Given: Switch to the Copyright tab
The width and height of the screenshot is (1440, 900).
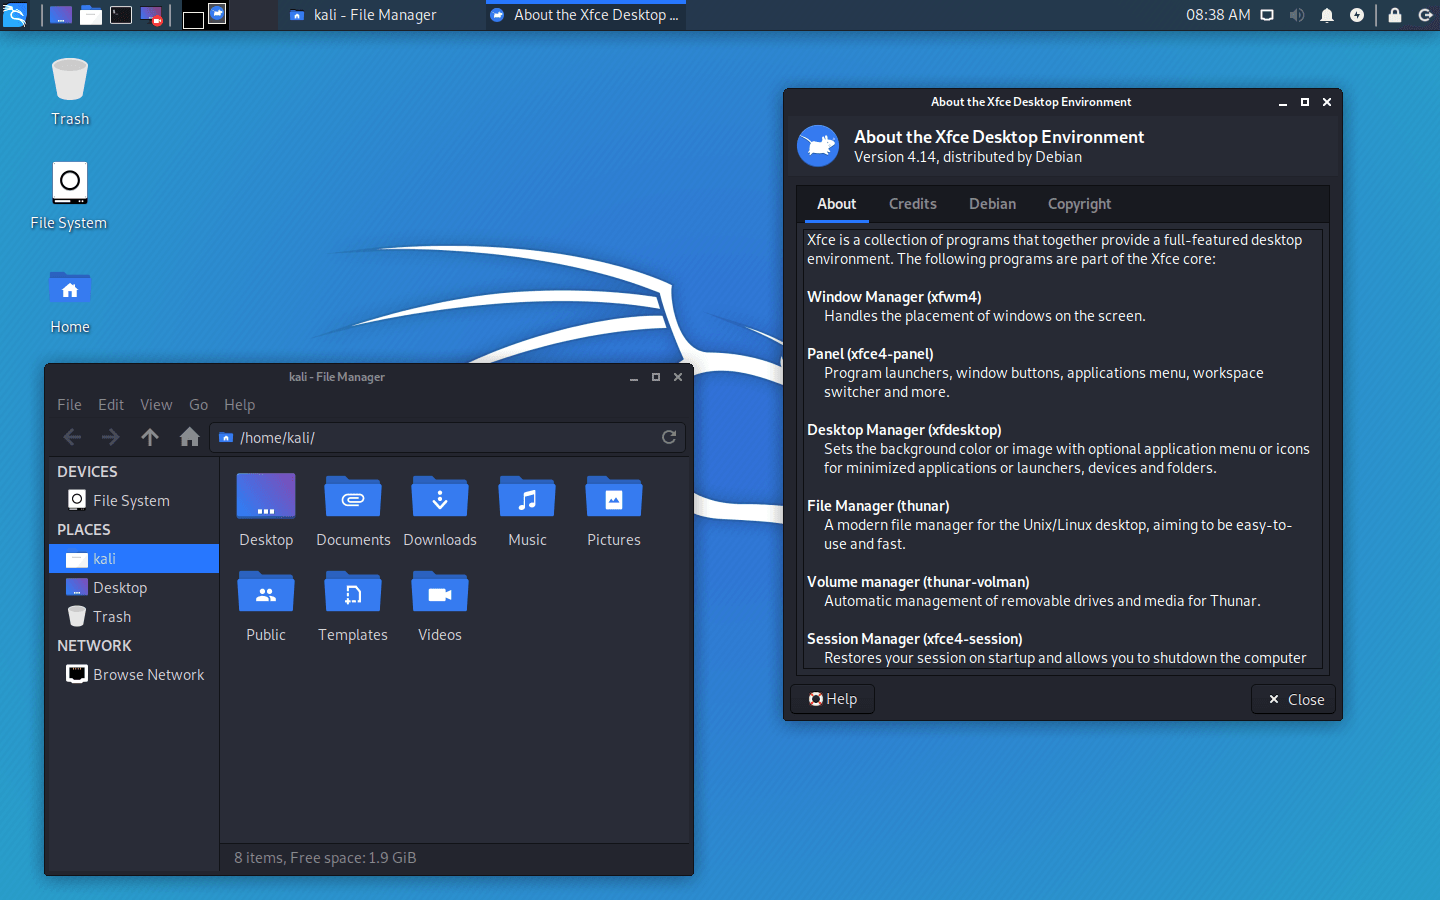Looking at the screenshot, I should [1079, 204].
